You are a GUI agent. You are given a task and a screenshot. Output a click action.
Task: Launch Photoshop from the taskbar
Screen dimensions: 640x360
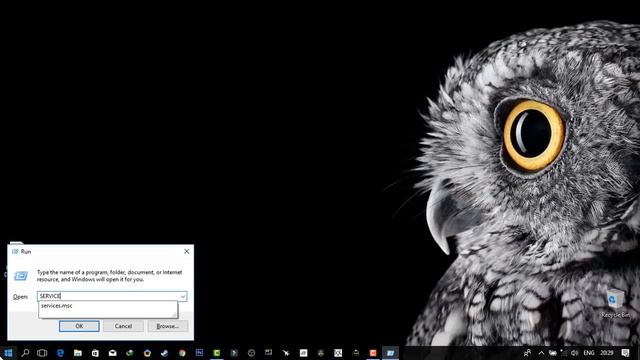pyautogui.click(x=199, y=352)
